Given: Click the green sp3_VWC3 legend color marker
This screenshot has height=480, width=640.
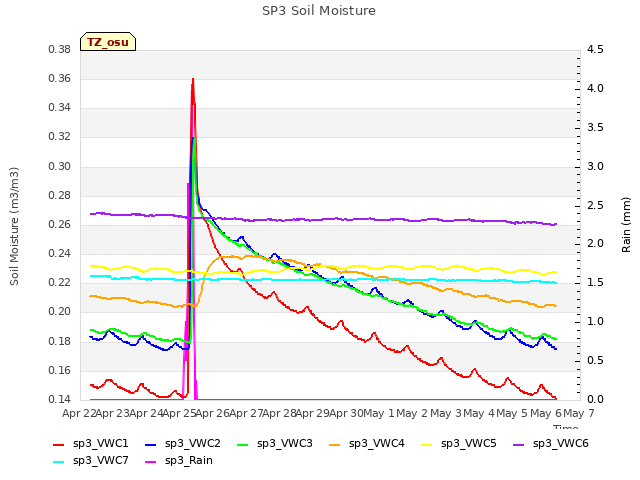Looking at the screenshot, I should coord(243,445).
